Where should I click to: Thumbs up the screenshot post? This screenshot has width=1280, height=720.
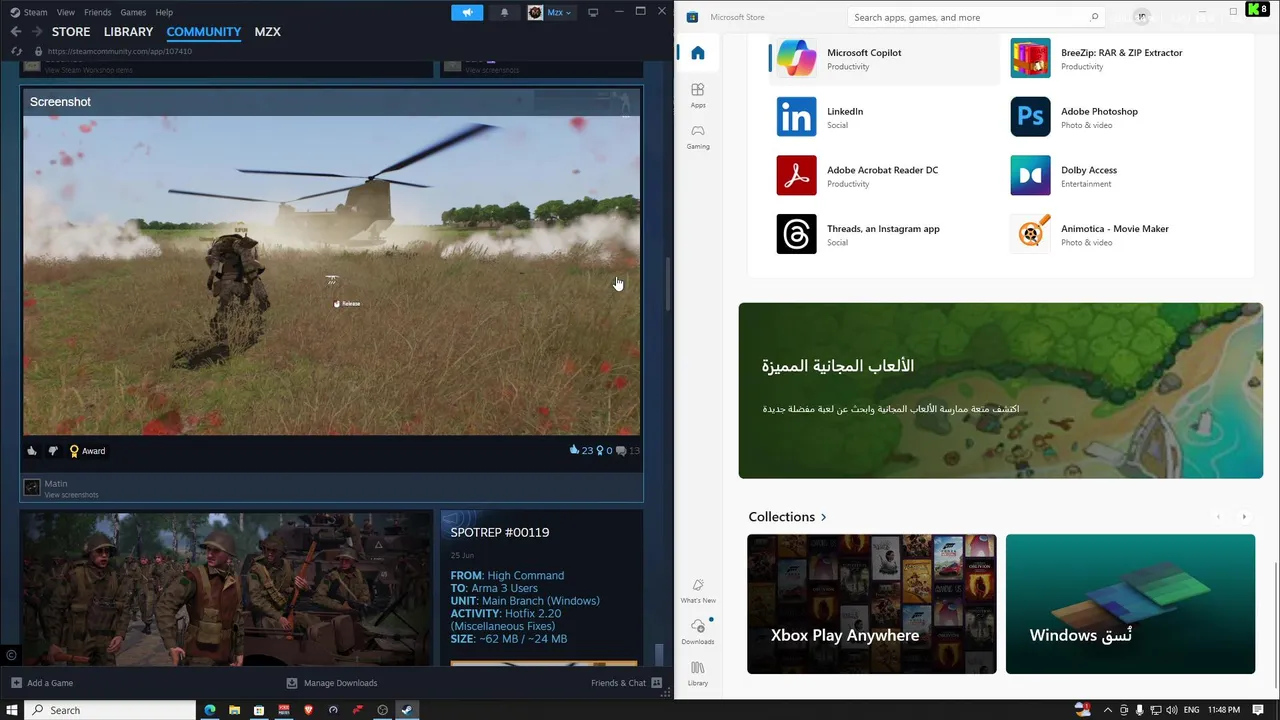coord(32,451)
